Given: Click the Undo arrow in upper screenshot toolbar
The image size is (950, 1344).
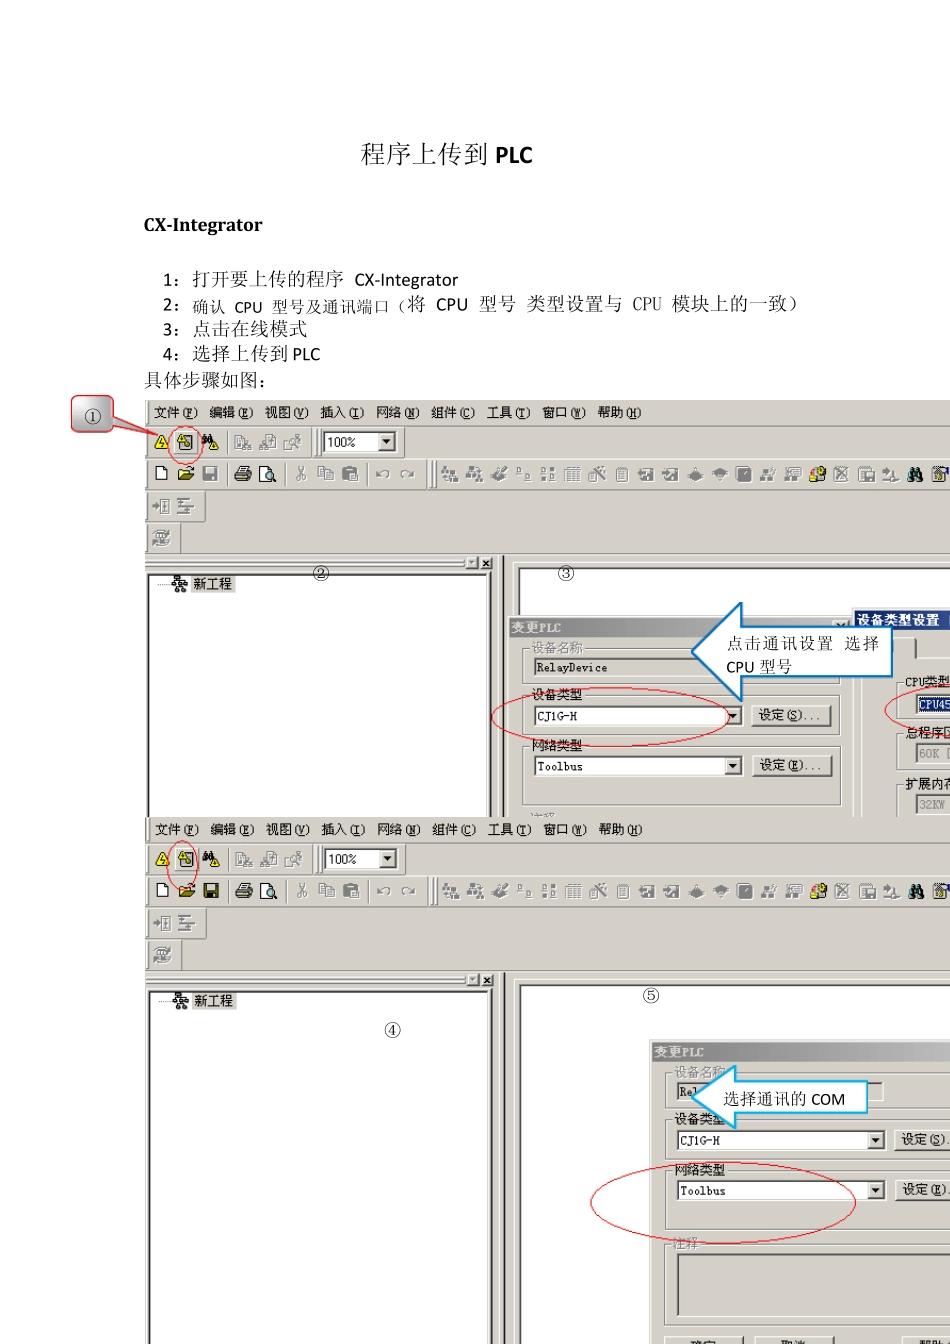Looking at the screenshot, I should 382,474.
